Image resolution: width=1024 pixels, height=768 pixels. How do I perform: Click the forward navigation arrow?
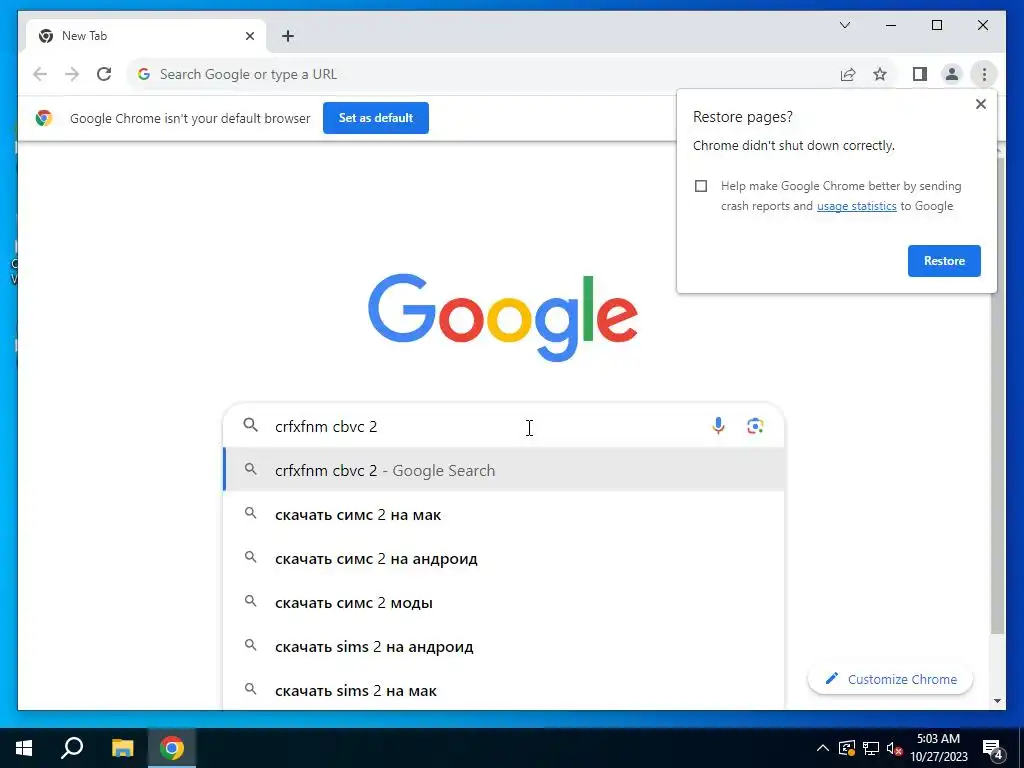(x=72, y=74)
